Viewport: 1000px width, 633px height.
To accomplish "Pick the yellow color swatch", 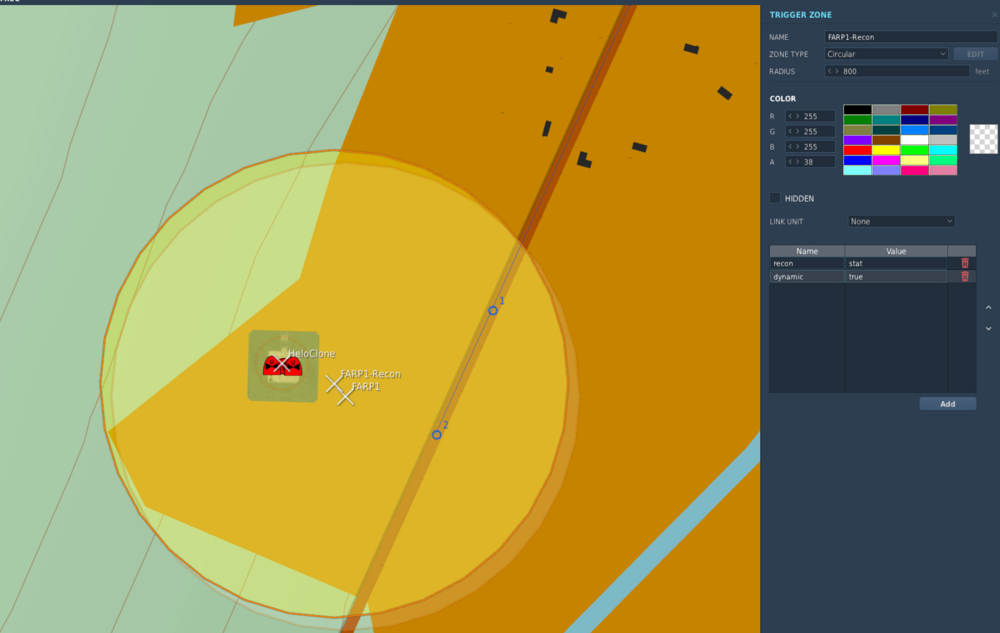I will [x=885, y=150].
